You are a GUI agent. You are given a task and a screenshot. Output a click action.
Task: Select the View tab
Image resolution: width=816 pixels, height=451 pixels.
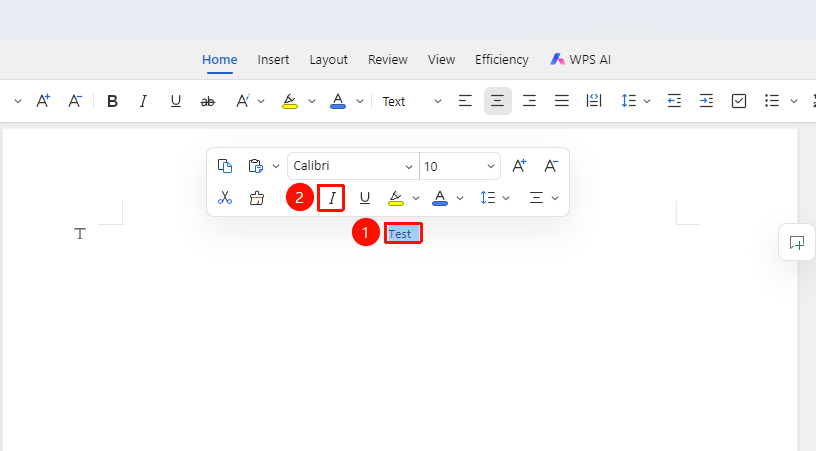[x=441, y=60]
